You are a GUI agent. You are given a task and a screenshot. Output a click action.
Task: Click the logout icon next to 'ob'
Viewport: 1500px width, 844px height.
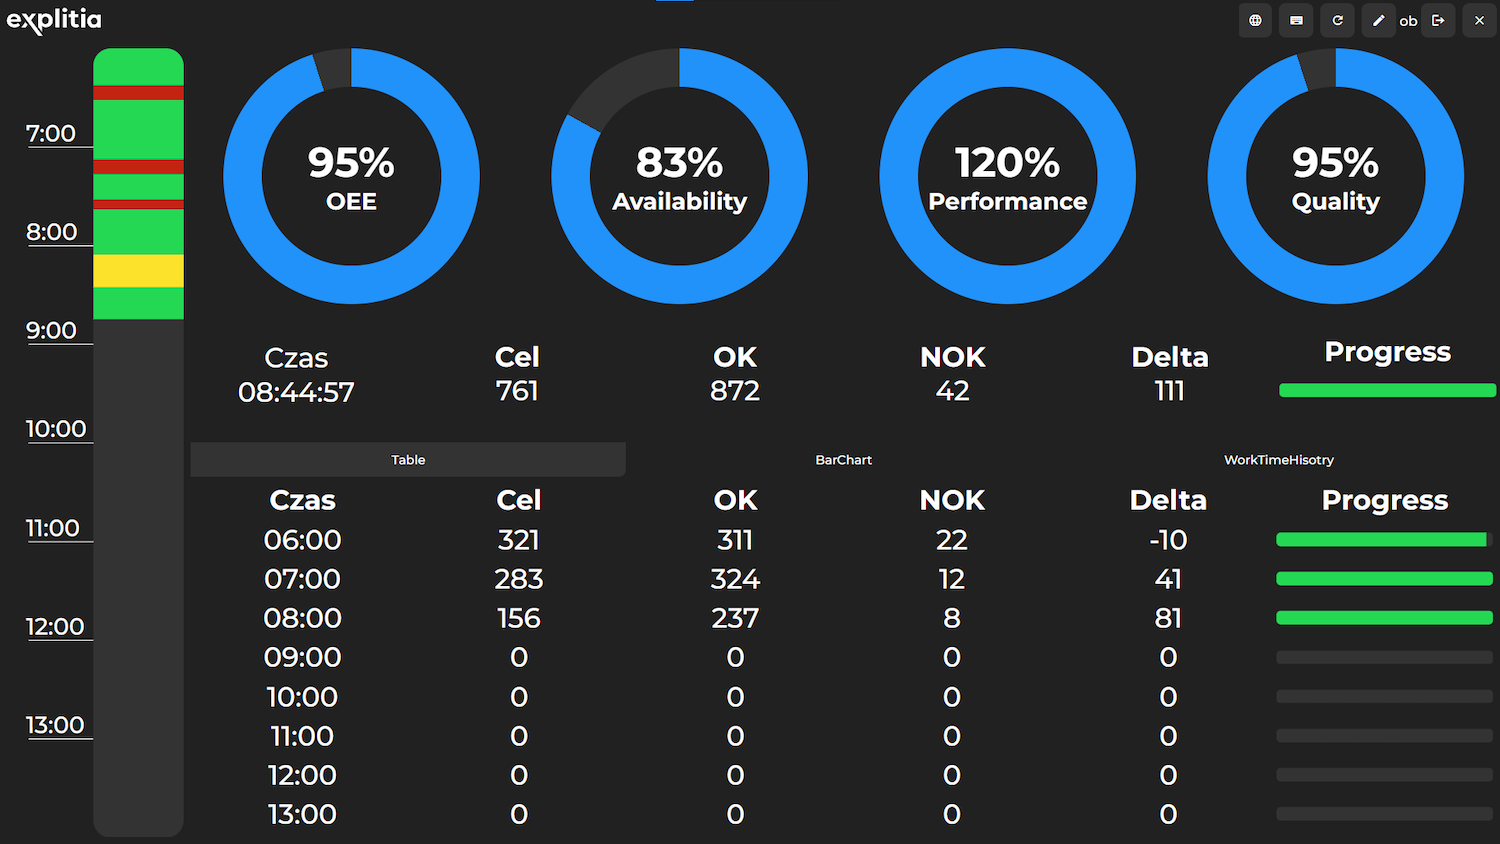tap(1438, 20)
